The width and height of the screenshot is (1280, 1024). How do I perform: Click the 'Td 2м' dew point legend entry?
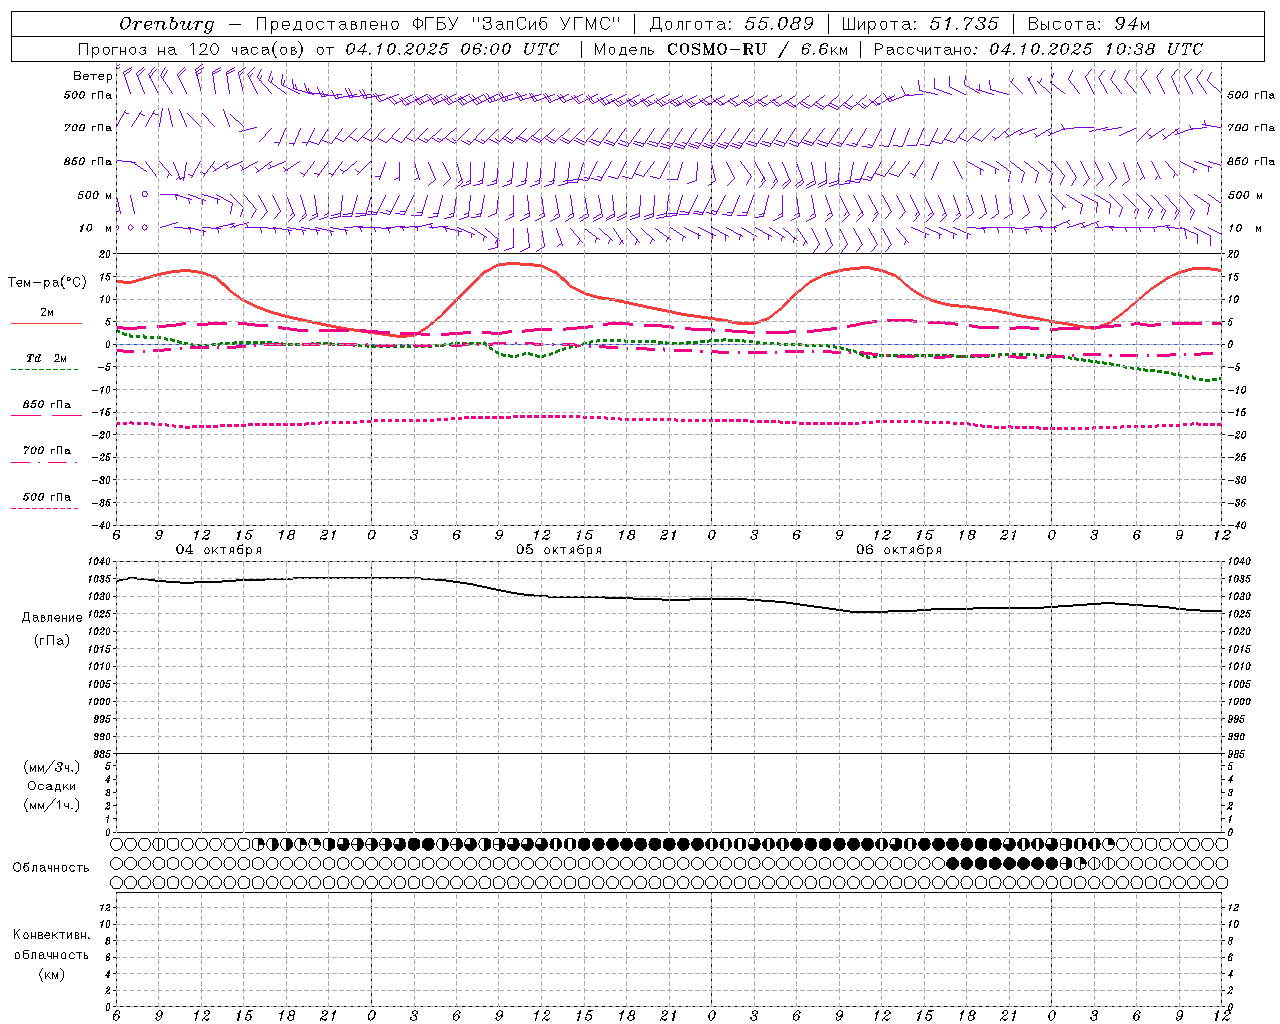pyautogui.click(x=47, y=358)
